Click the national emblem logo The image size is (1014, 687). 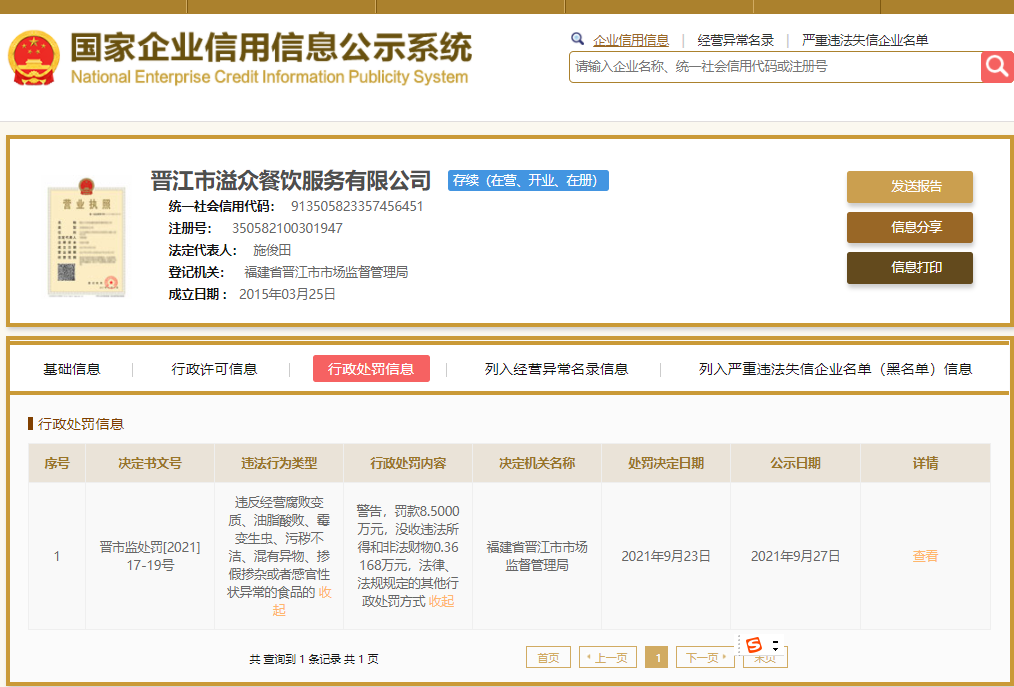34,57
